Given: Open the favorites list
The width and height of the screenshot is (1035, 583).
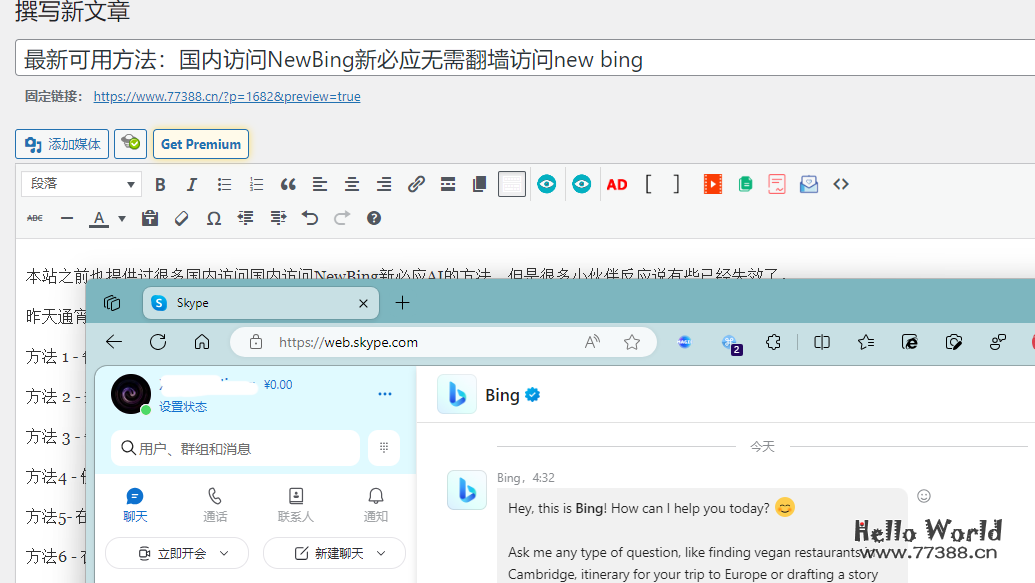Looking at the screenshot, I should (866, 342).
